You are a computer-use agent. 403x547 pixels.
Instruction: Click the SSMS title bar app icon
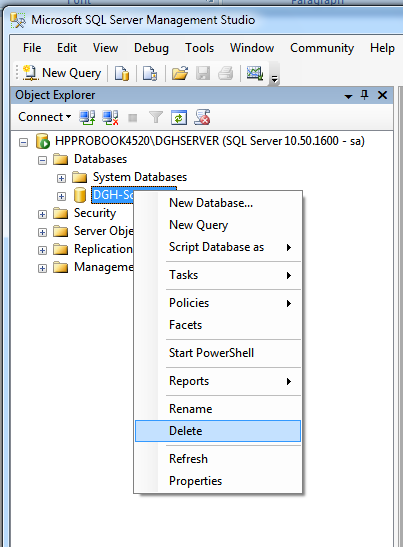tap(18, 20)
